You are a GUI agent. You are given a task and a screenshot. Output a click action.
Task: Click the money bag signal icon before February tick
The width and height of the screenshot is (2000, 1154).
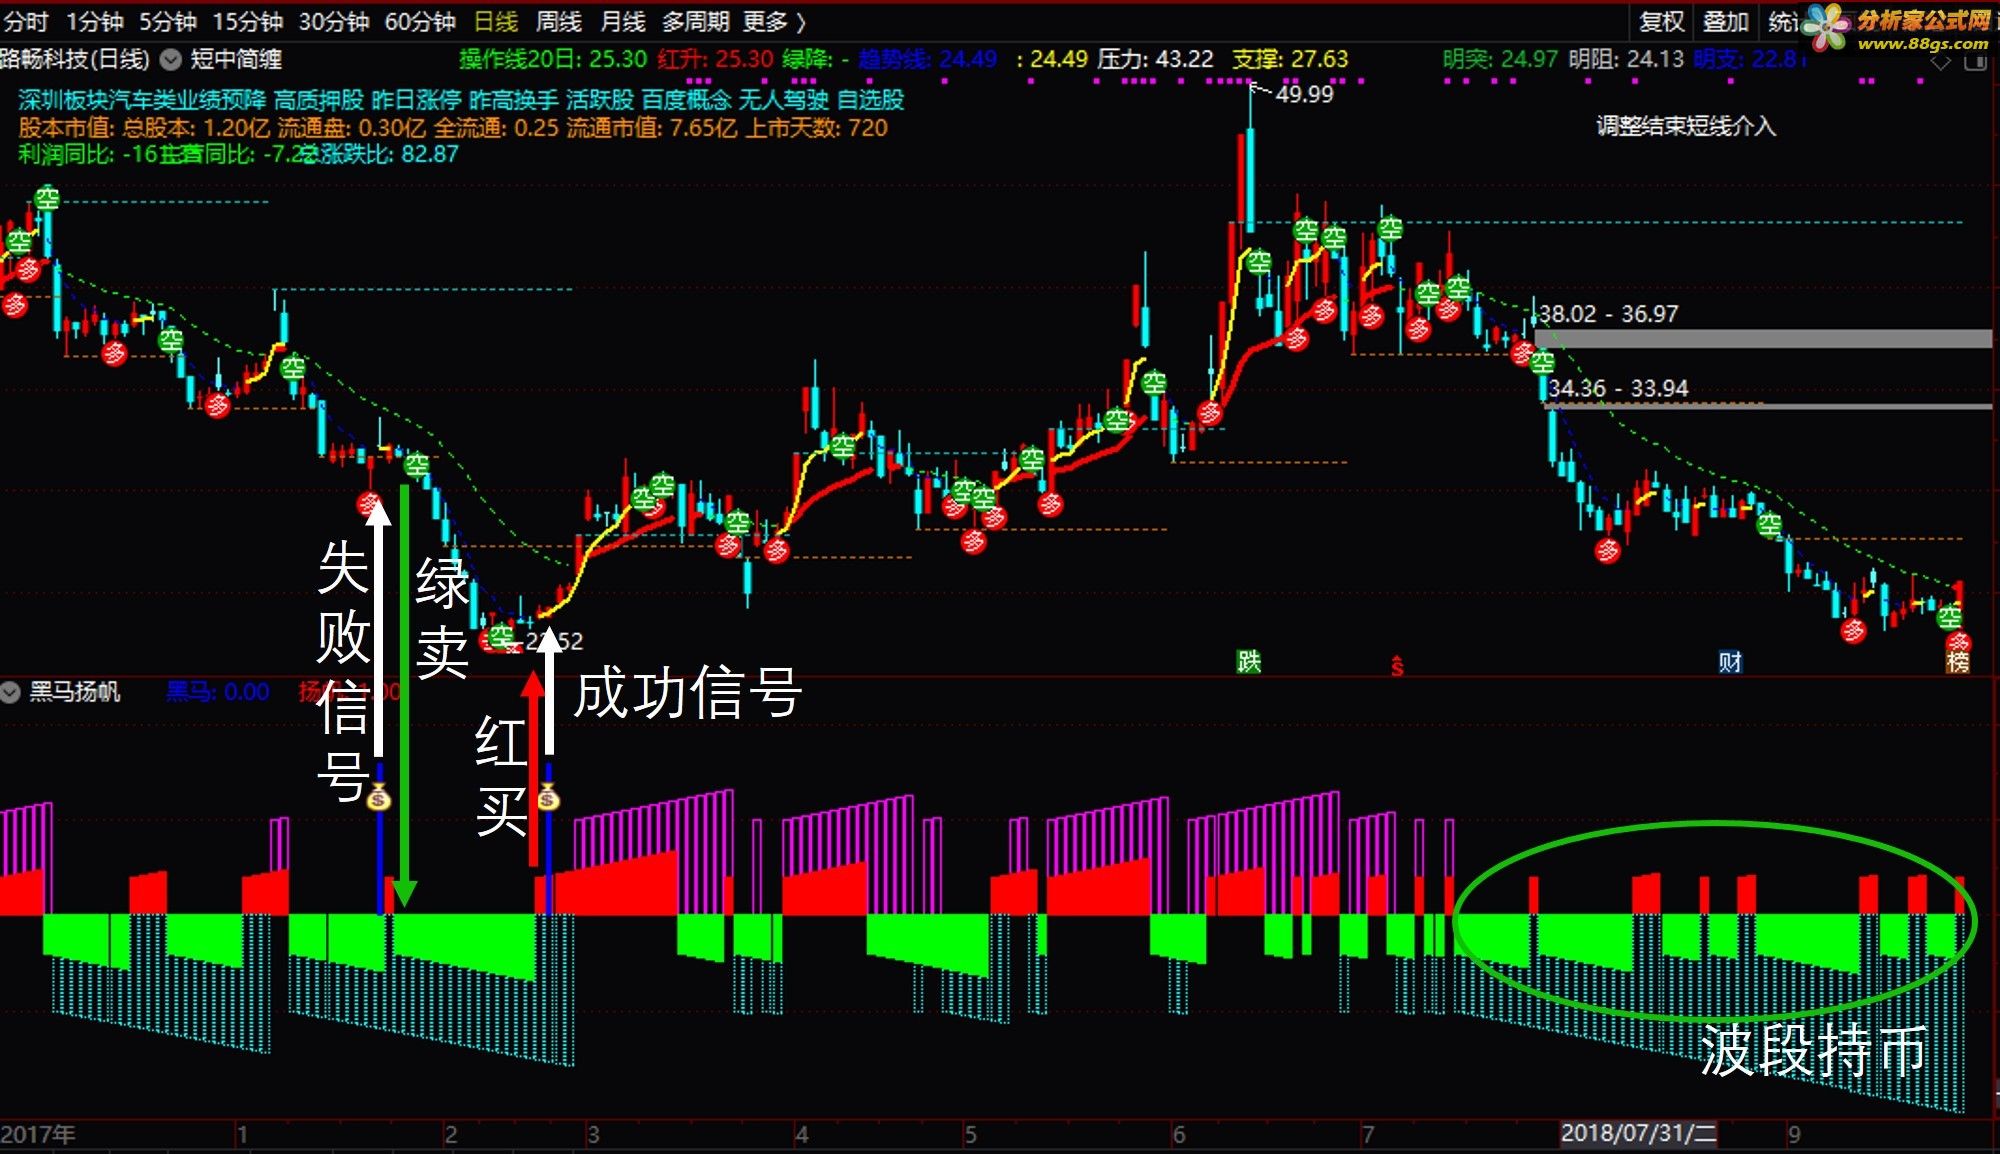379,798
